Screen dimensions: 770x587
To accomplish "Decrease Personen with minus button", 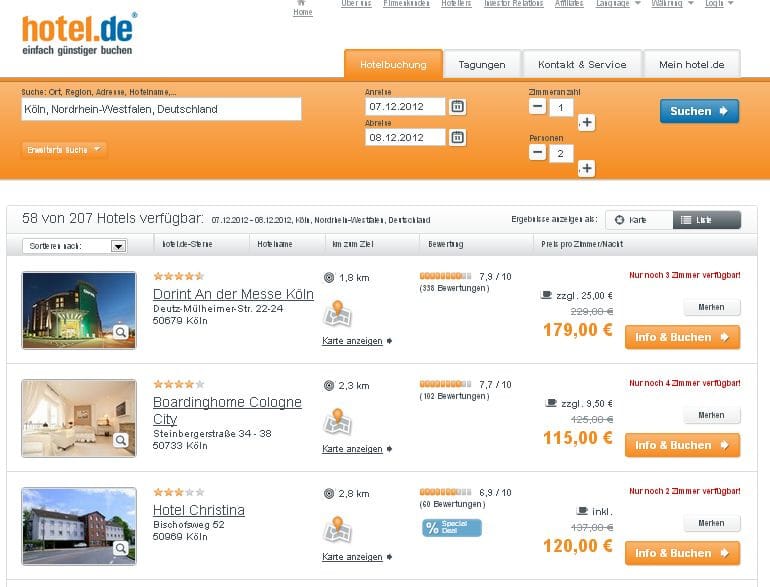I will click(538, 152).
